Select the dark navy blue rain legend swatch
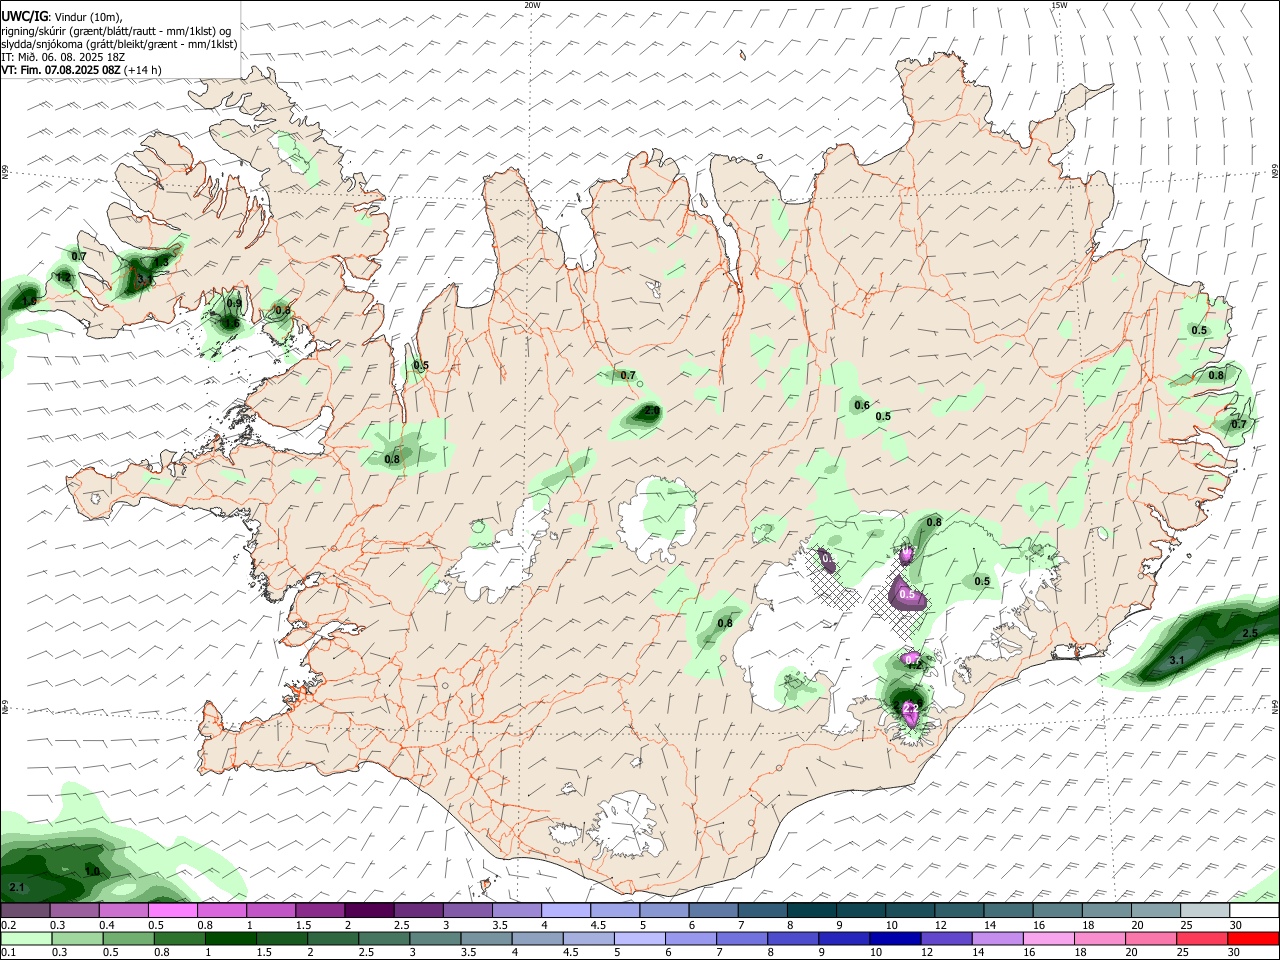Viewport: 1280px width, 960px height. [894, 938]
